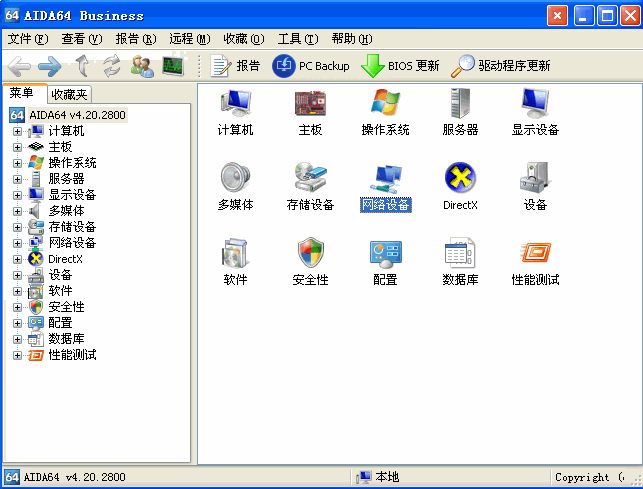Open the 安全性 shield icon in main pane
Screen dimensions: 643x489
[310, 262]
